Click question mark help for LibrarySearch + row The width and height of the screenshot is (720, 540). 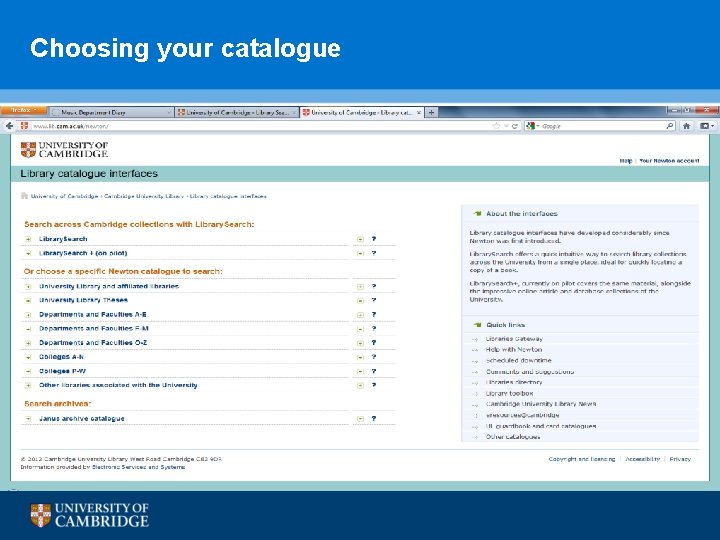[x=374, y=253]
